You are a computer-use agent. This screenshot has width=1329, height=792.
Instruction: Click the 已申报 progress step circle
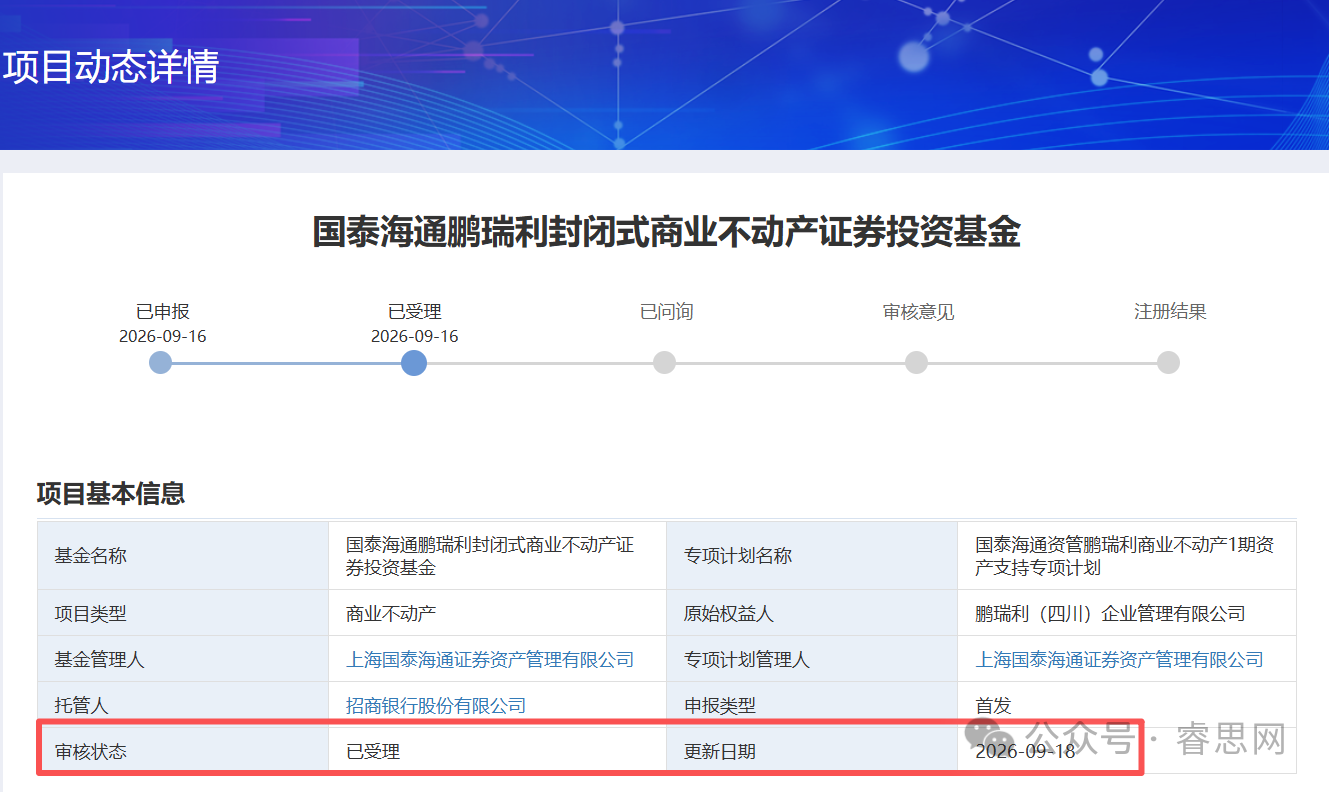click(x=161, y=362)
